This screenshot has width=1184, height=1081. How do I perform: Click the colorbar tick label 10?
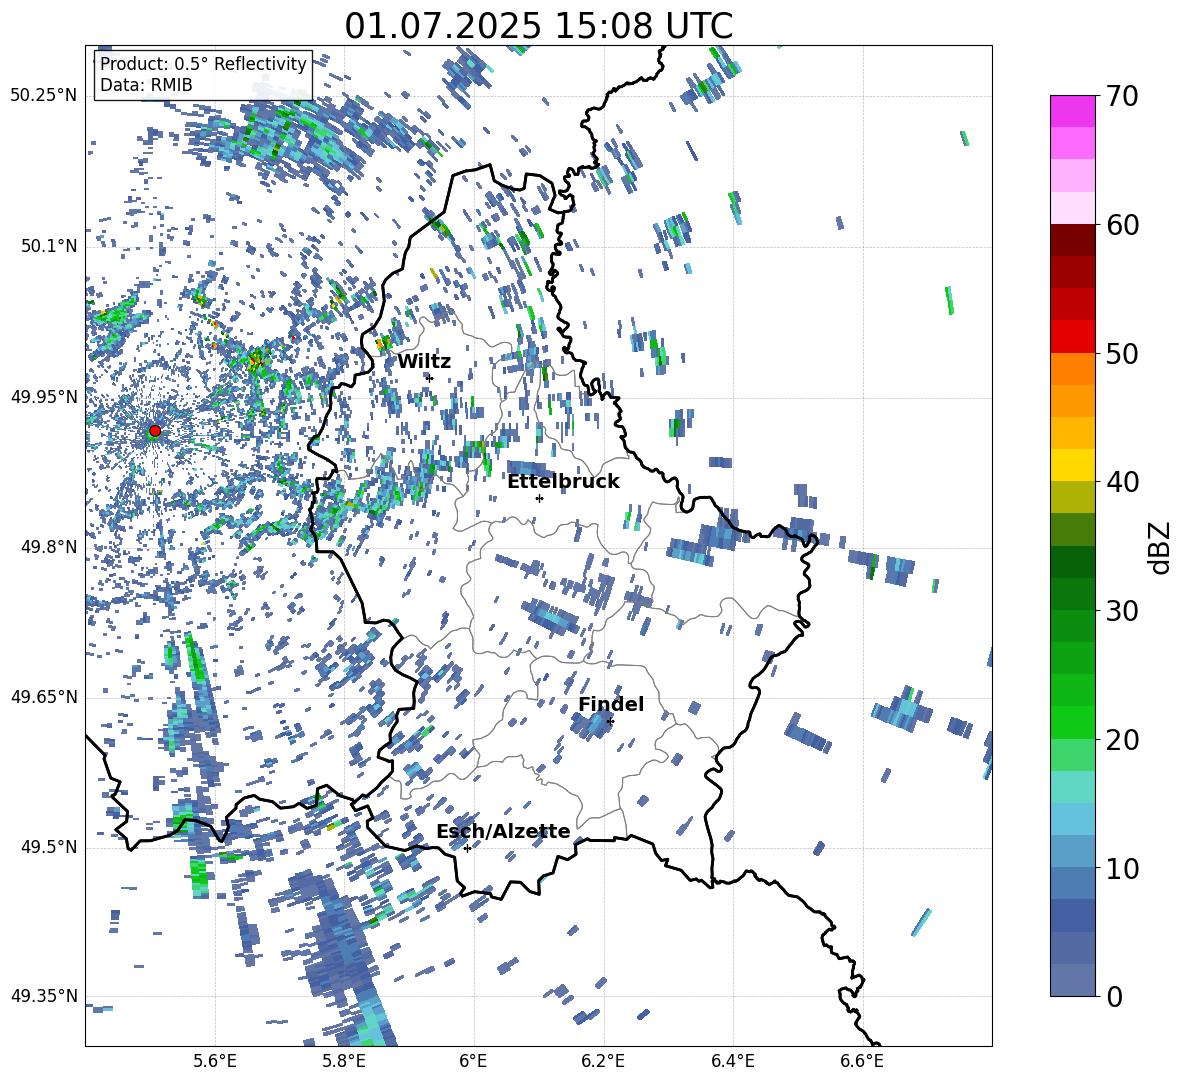[1123, 868]
